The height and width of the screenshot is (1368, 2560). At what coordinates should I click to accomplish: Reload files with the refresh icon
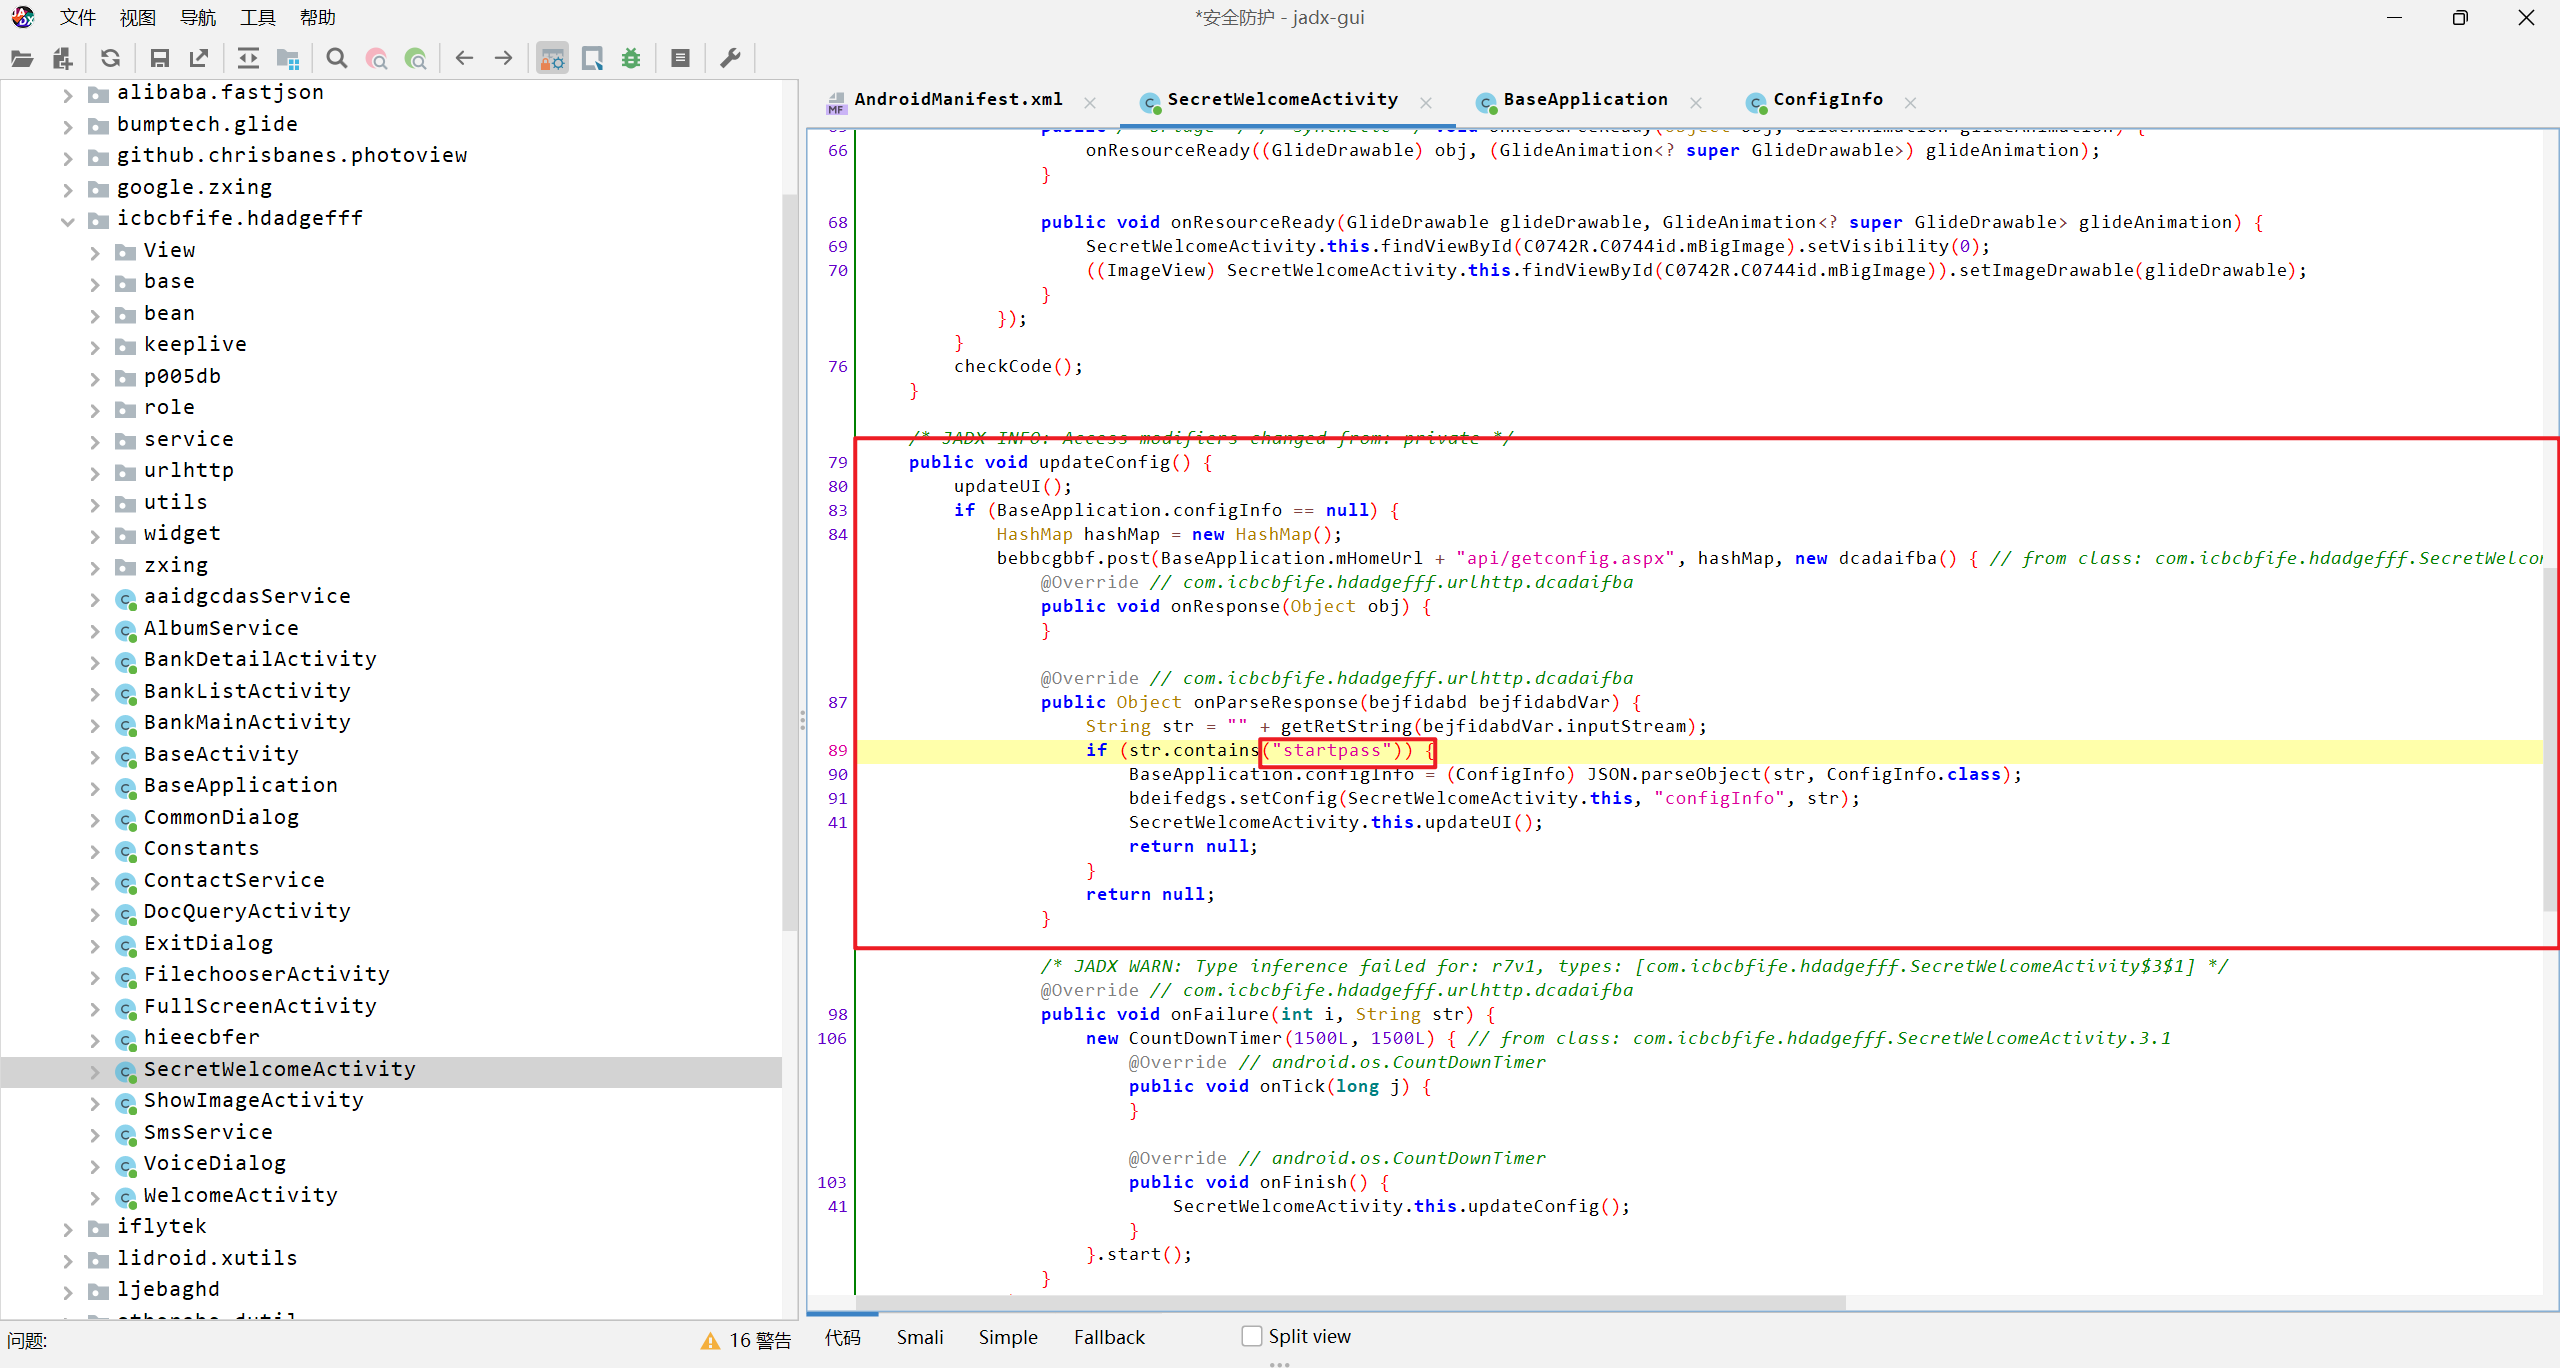point(110,58)
